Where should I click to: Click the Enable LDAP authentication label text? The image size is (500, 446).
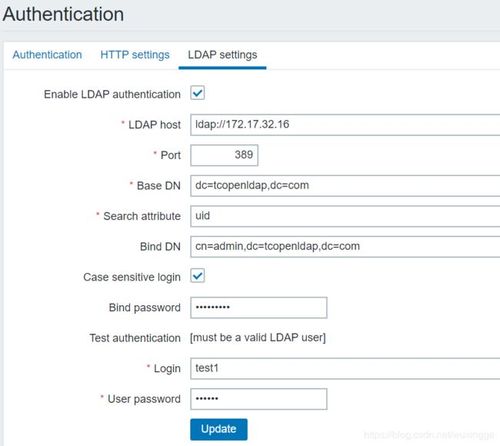click(x=112, y=94)
